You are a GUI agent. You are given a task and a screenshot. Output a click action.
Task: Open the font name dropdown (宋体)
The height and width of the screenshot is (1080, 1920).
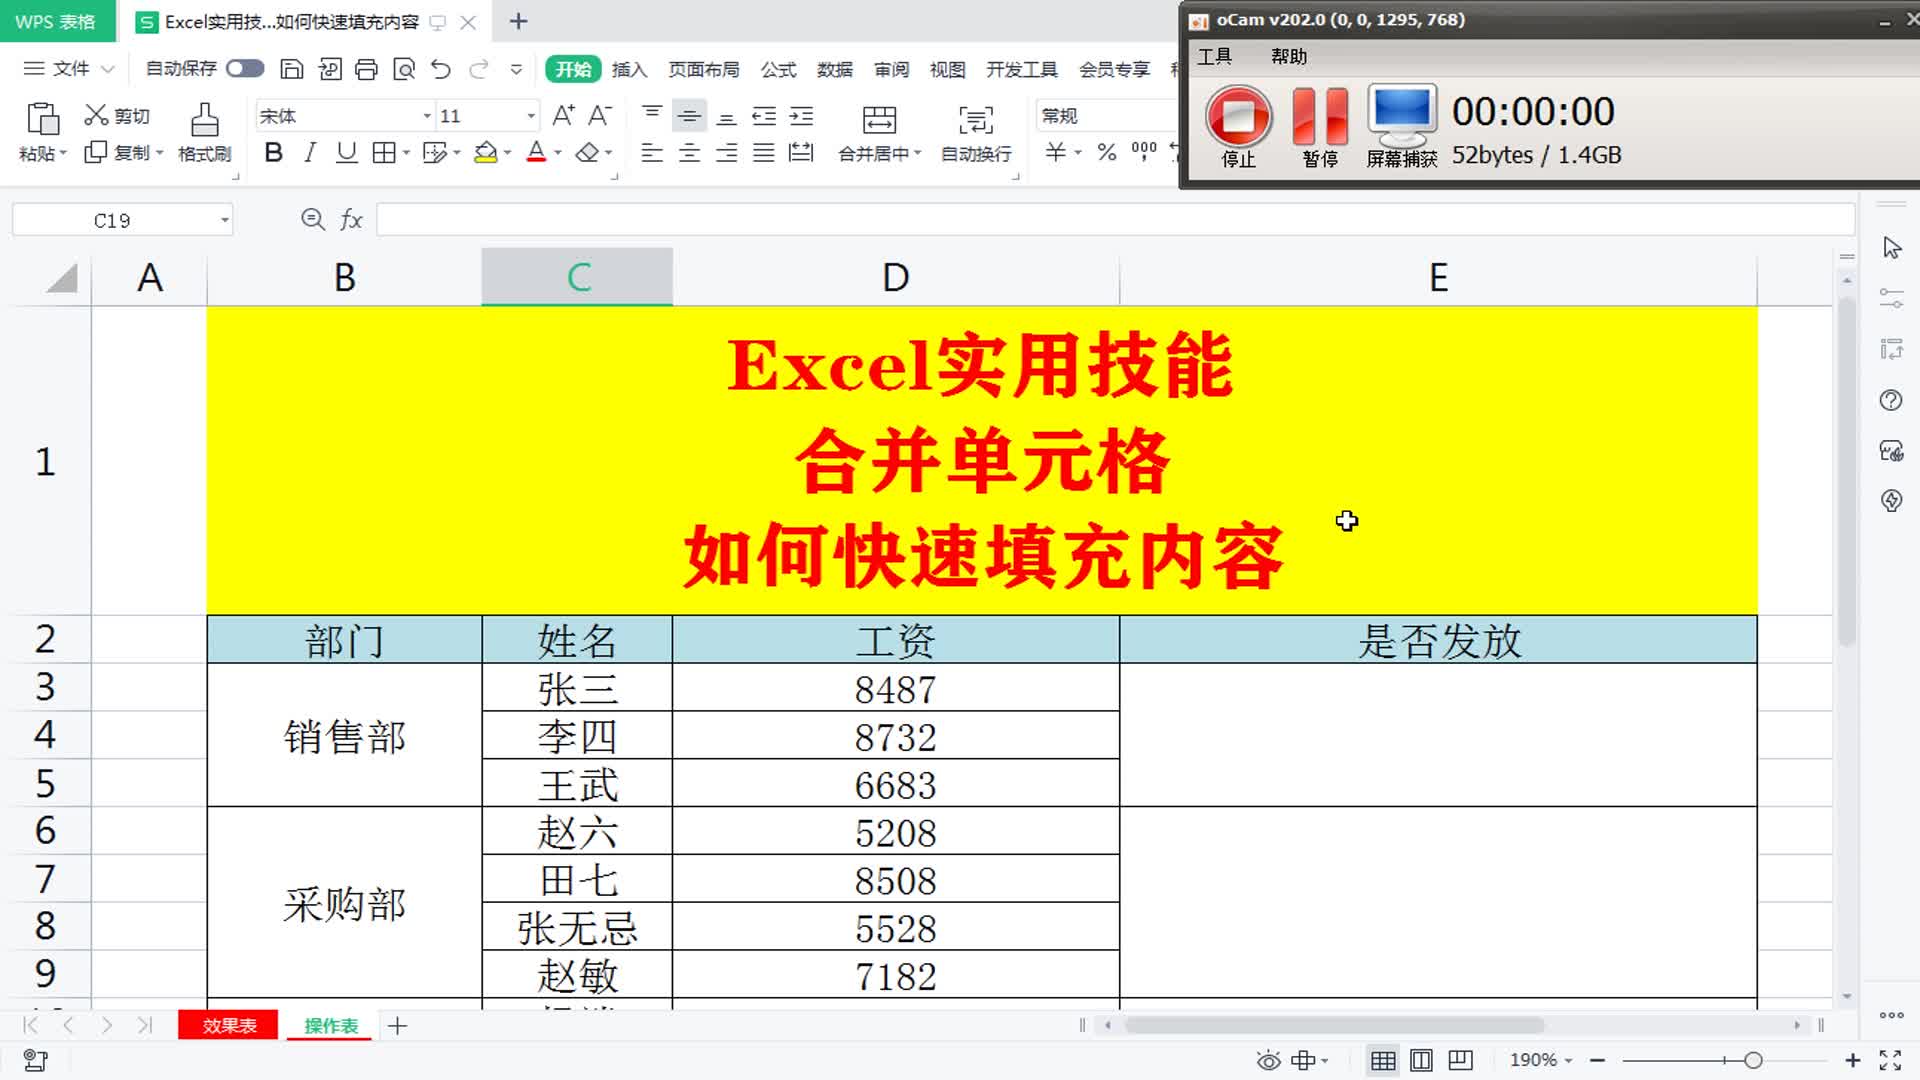coord(427,116)
